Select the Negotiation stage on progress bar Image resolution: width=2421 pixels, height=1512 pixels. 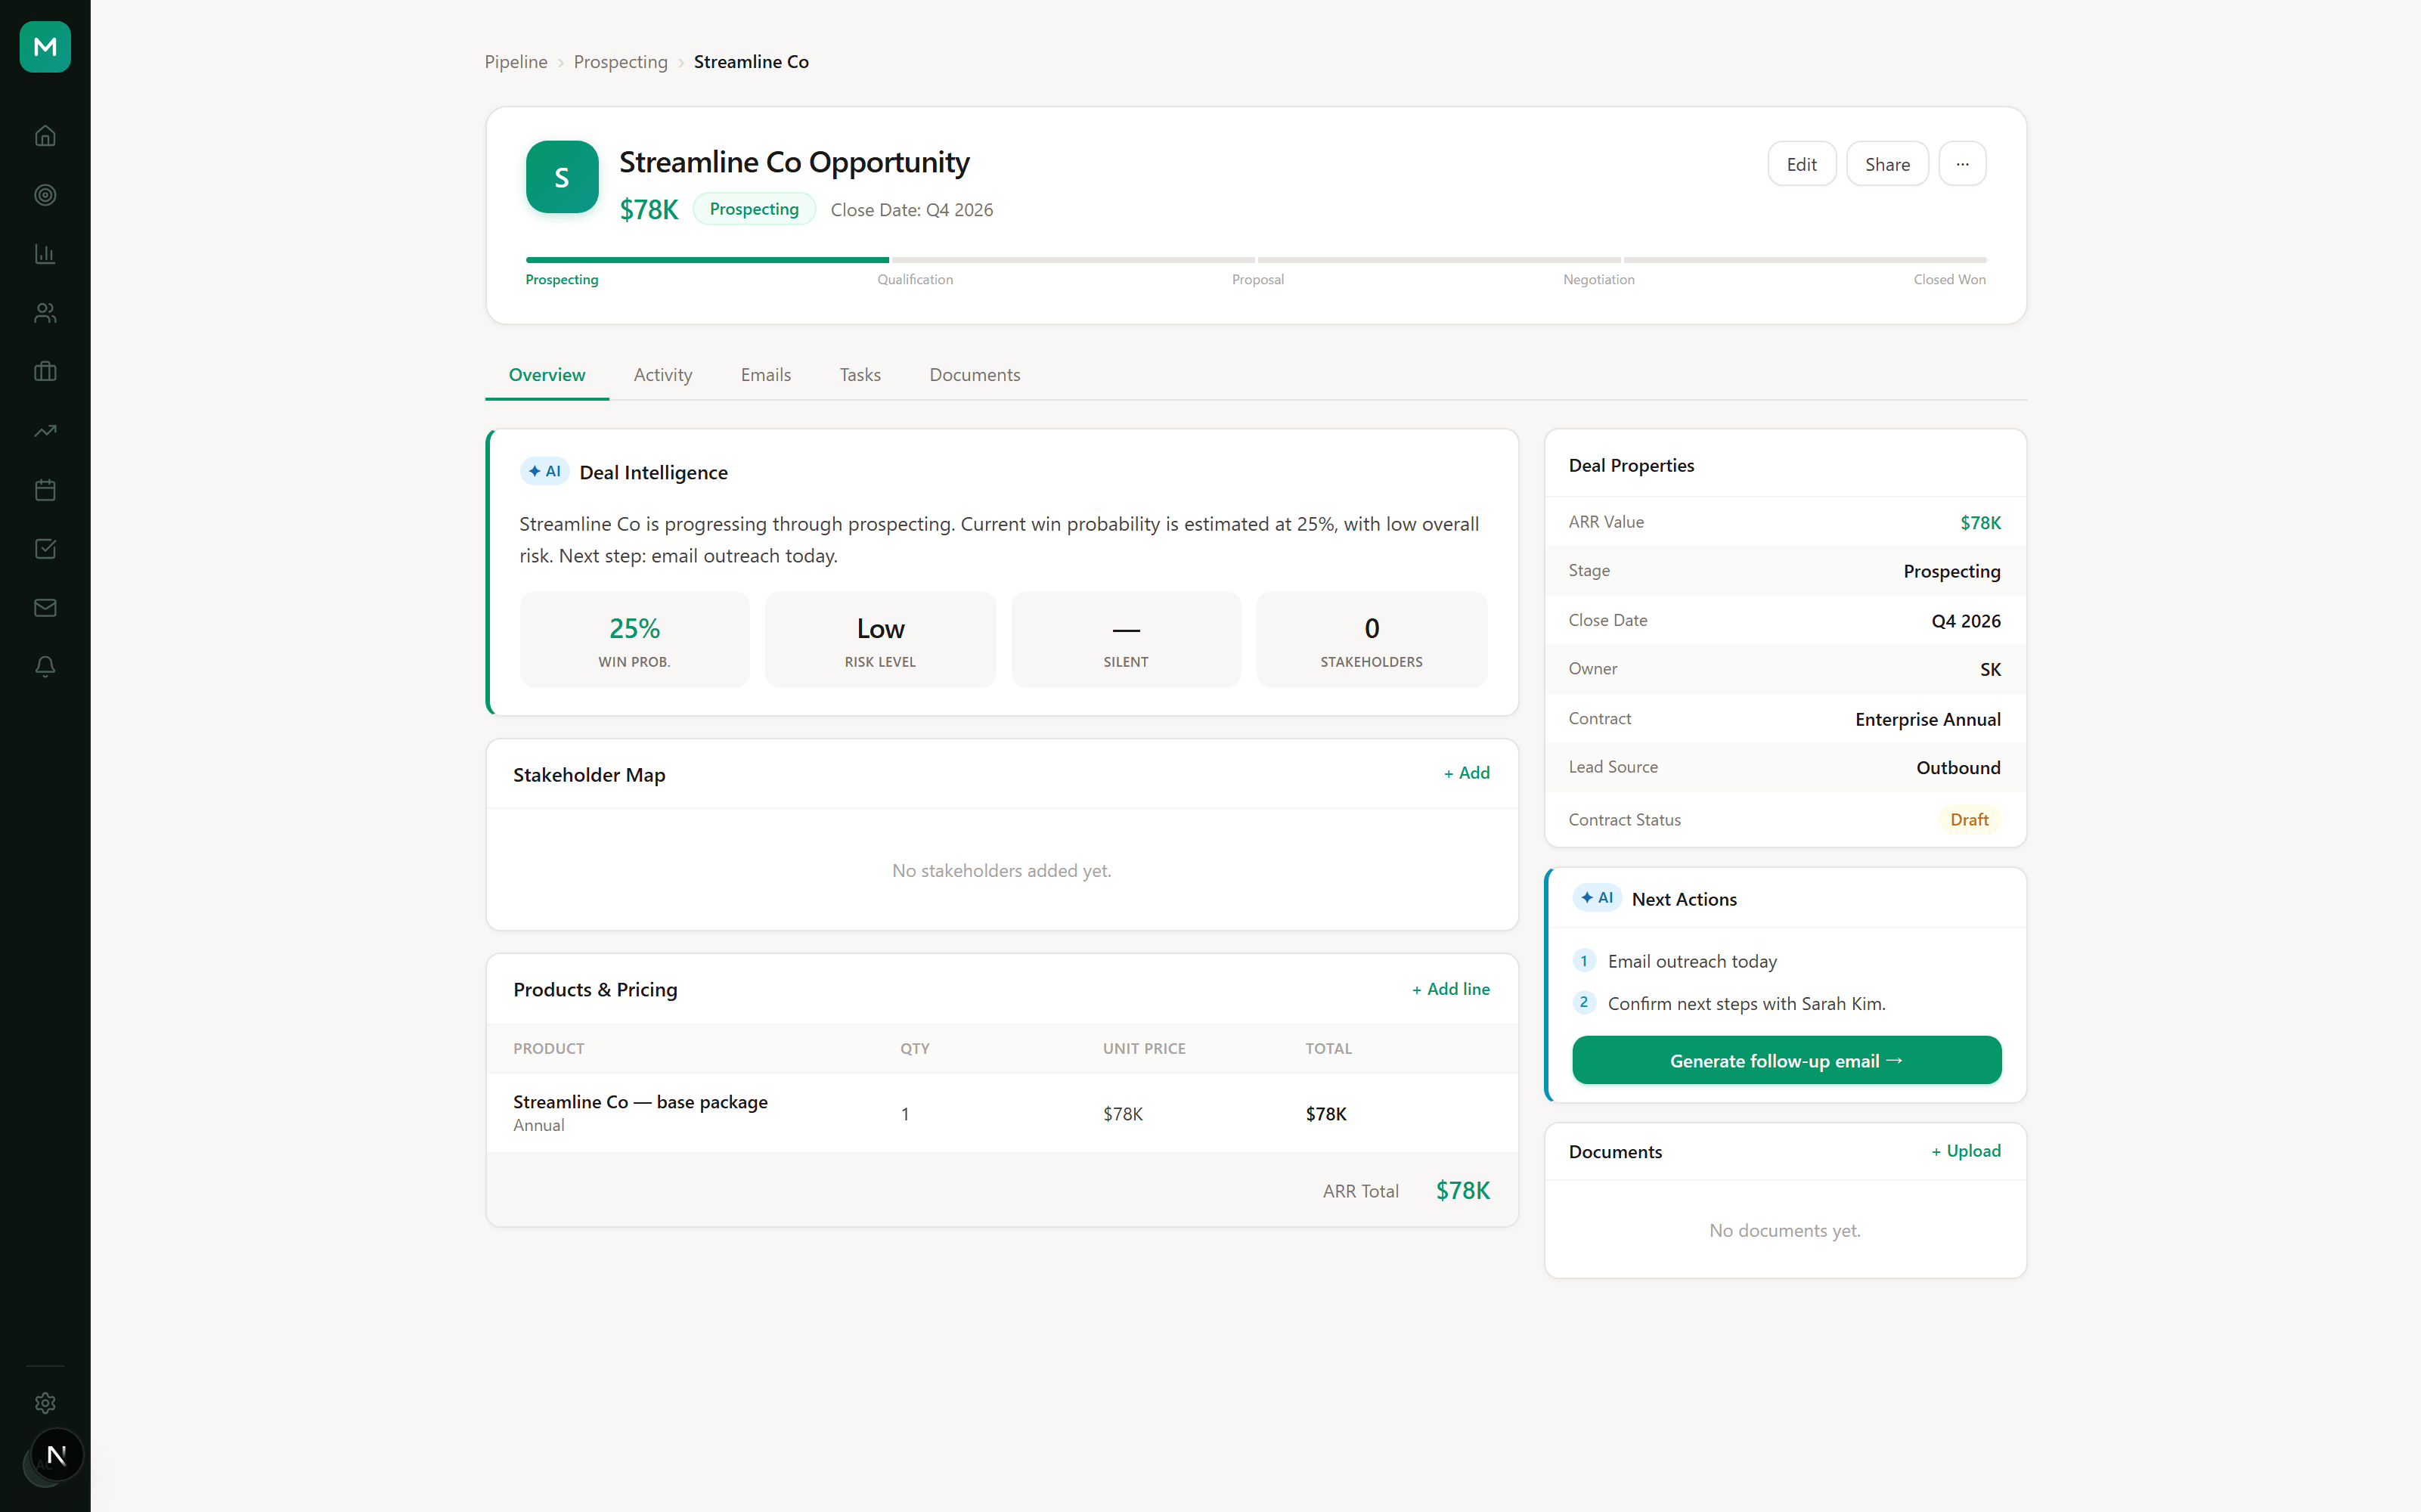[x=1599, y=280]
